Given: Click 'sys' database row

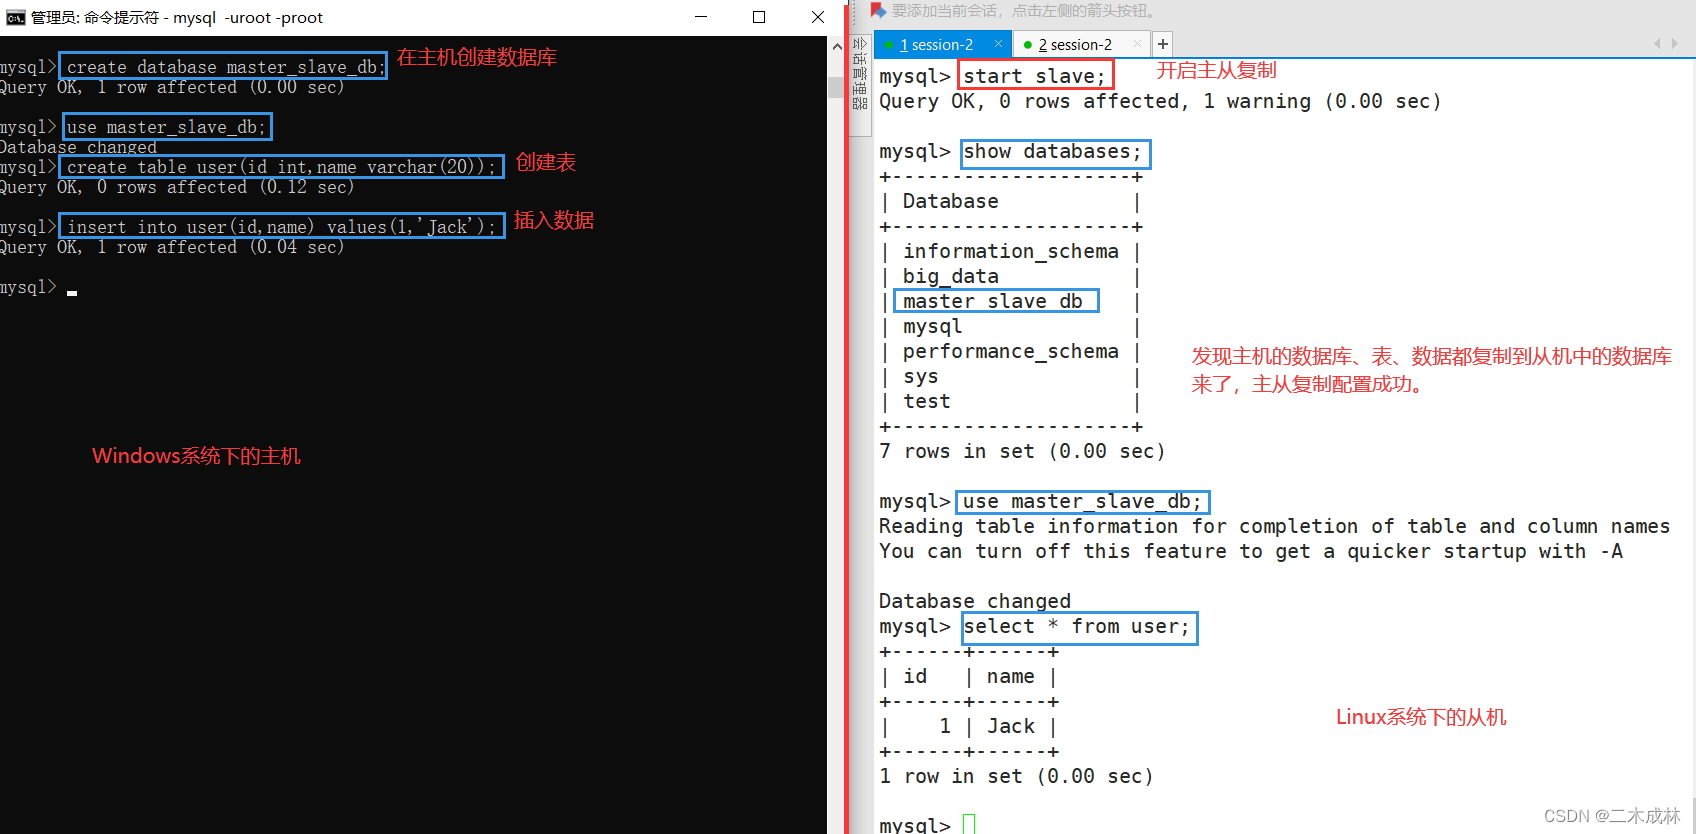Looking at the screenshot, I should [921, 376].
